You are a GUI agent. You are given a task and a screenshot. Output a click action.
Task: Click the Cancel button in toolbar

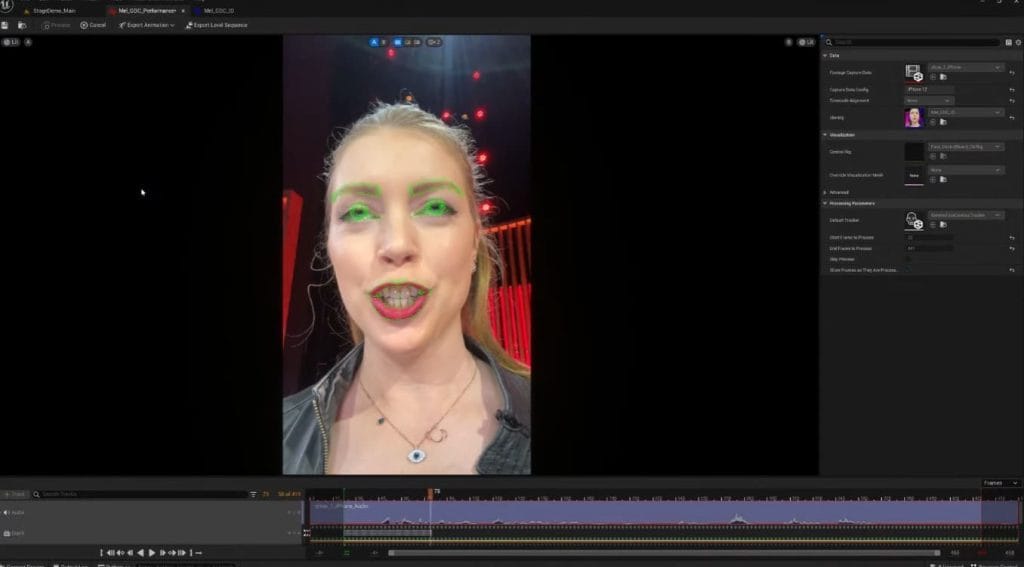(x=93, y=25)
